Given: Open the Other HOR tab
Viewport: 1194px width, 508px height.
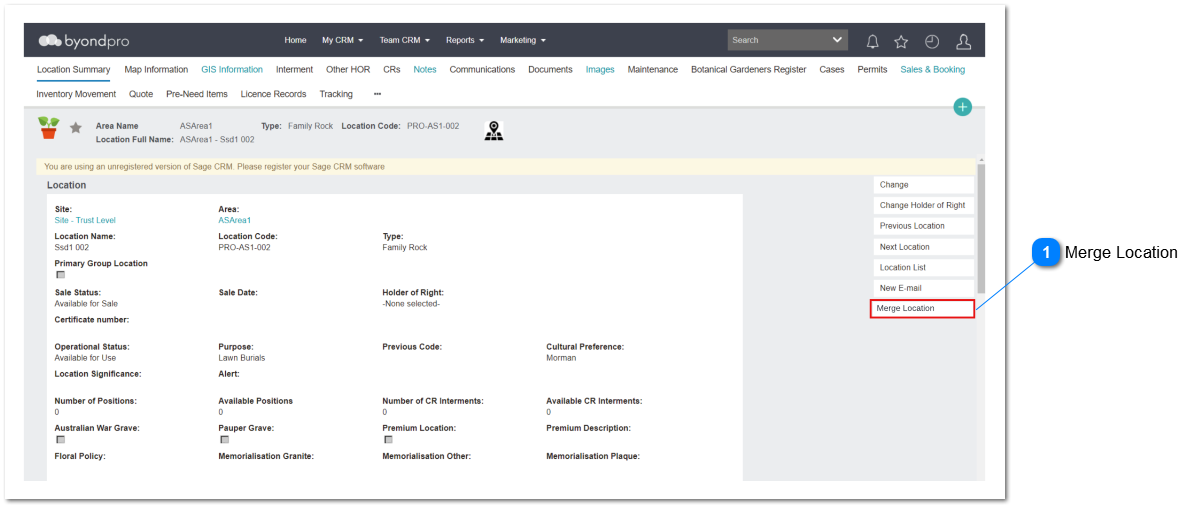Looking at the screenshot, I should click(348, 69).
